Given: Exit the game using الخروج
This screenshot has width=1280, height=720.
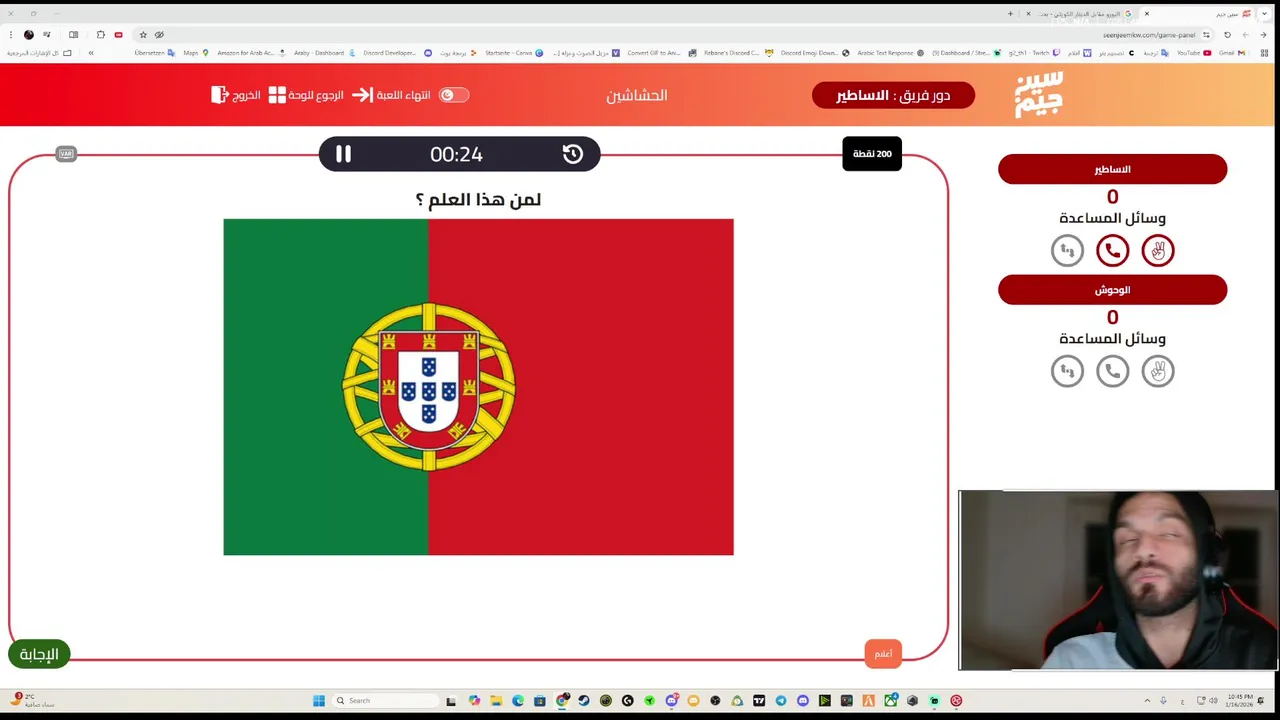Looking at the screenshot, I should (236, 95).
